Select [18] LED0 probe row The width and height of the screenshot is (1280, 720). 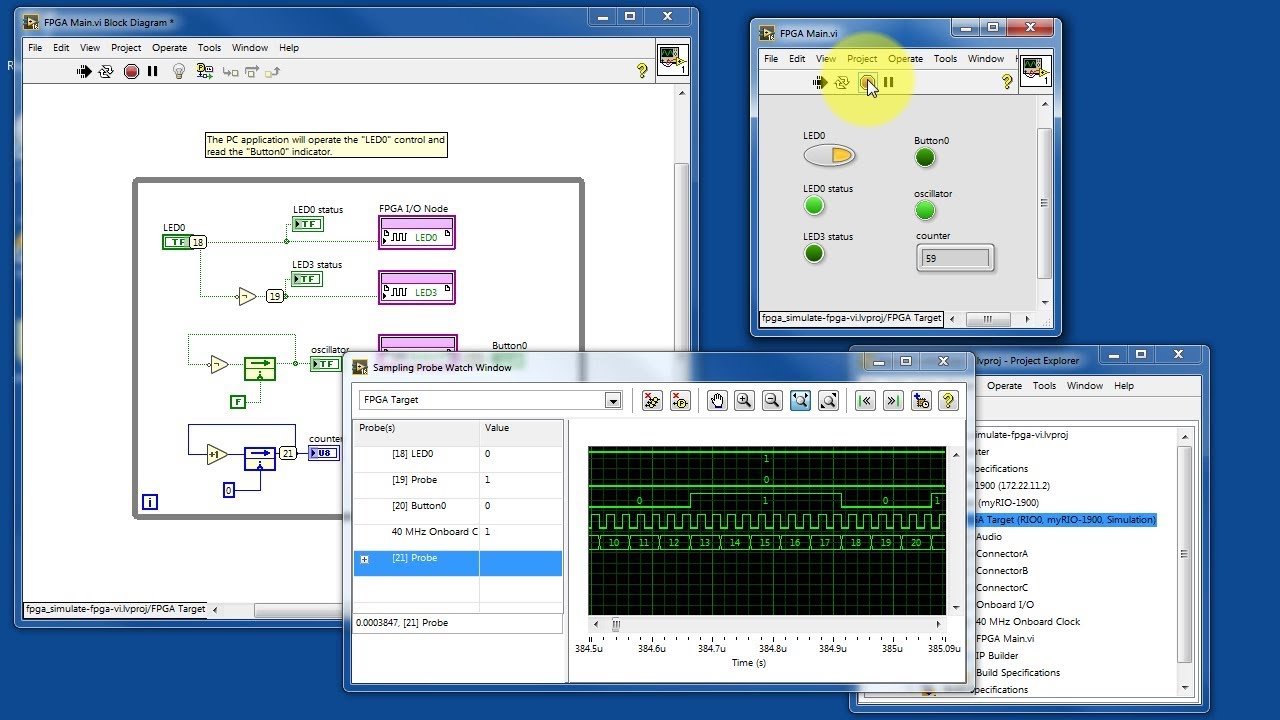coord(458,454)
